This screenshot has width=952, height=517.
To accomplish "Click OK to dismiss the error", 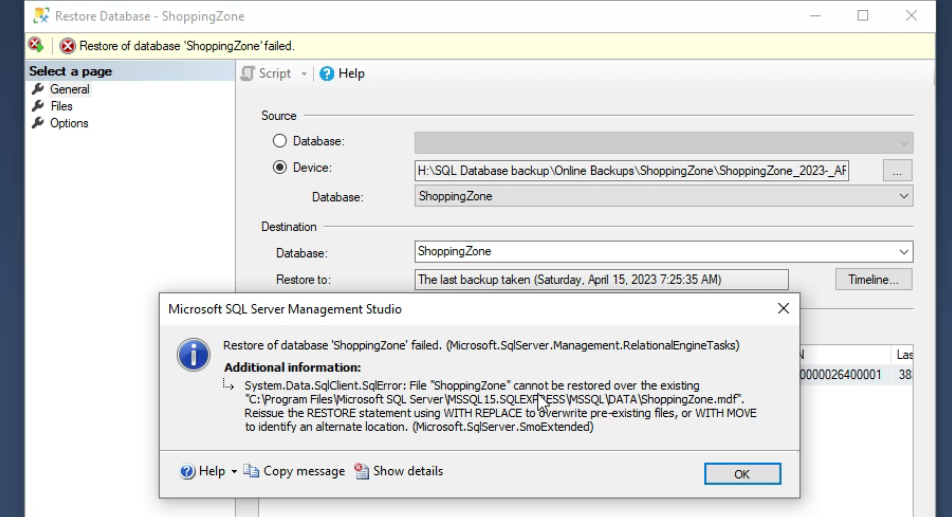I will click(742, 474).
